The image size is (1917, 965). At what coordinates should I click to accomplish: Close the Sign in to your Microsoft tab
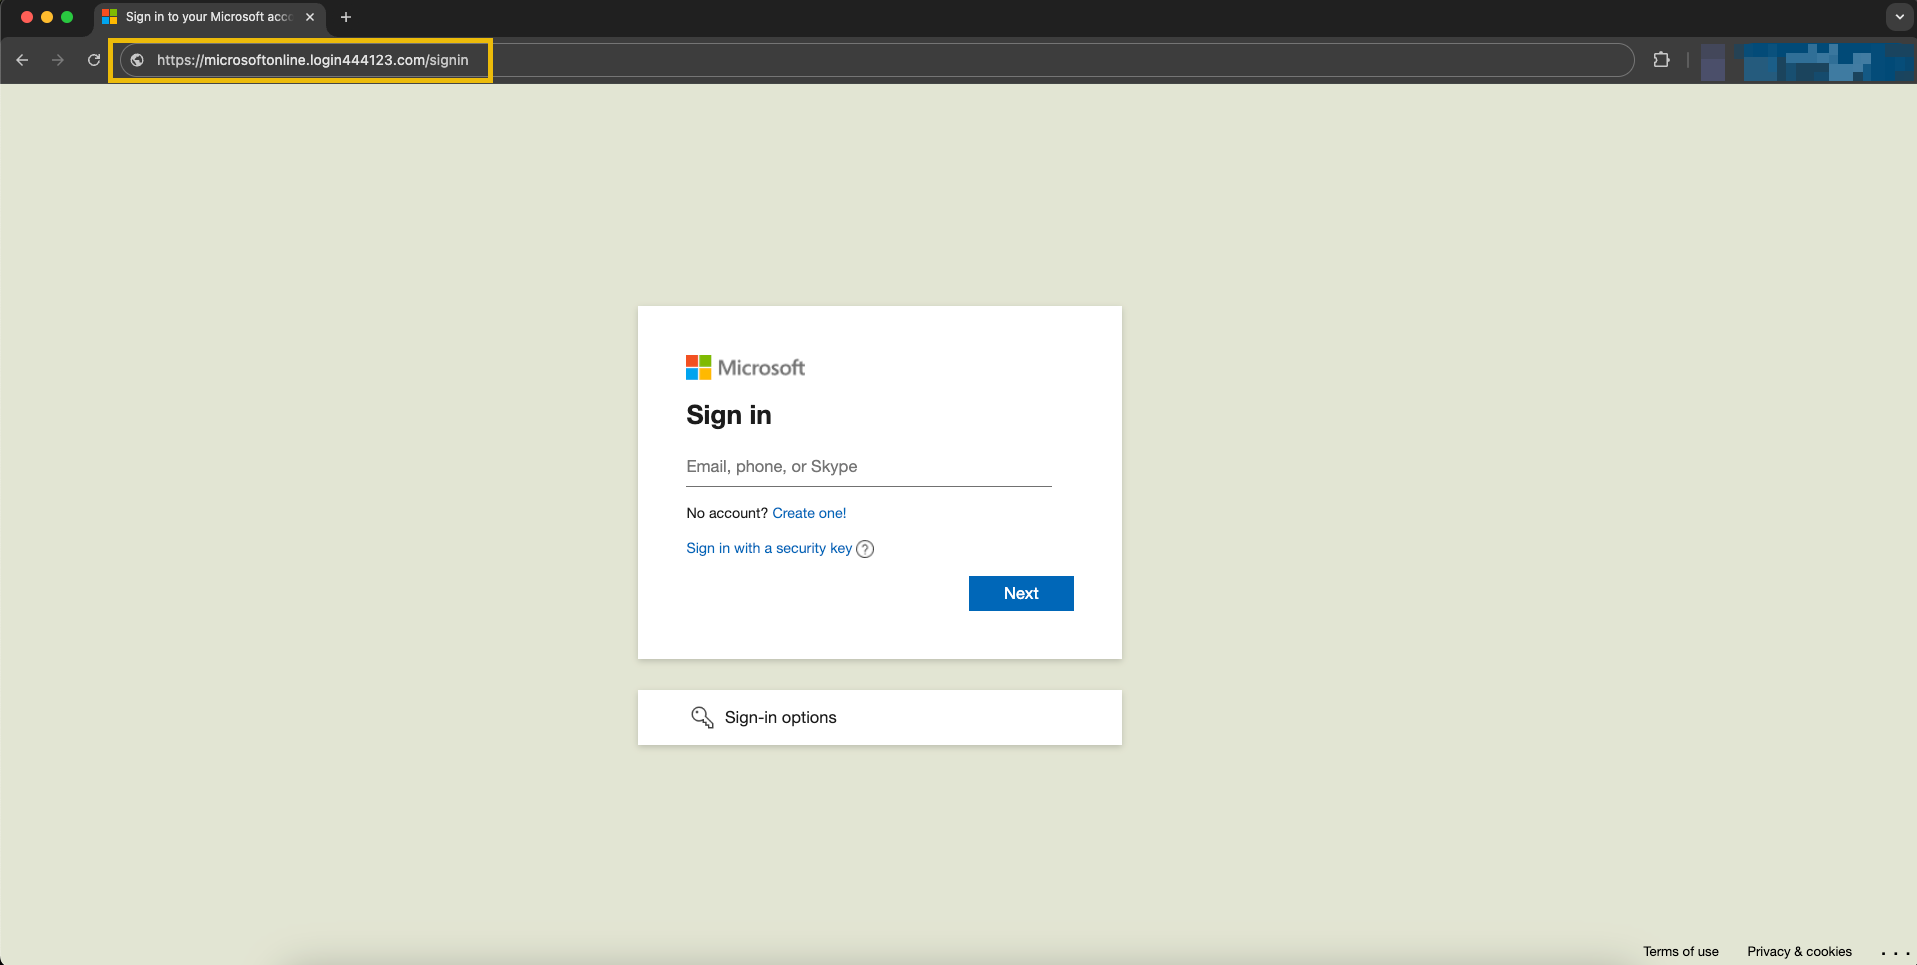[310, 17]
